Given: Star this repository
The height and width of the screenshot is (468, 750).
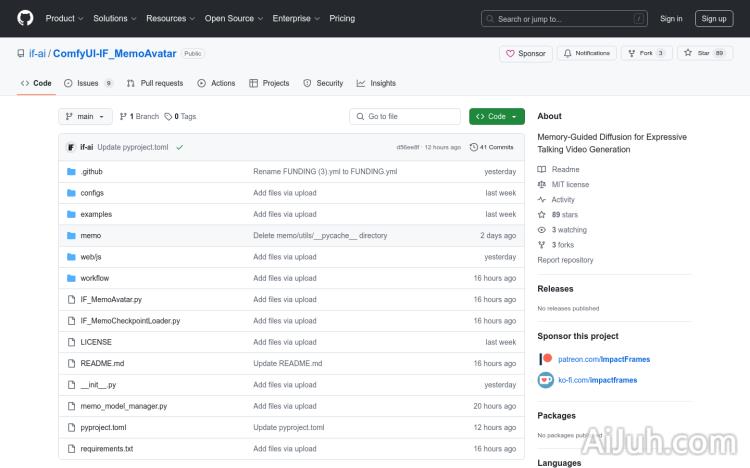Looking at the screenshot, I should pos(698,53).
